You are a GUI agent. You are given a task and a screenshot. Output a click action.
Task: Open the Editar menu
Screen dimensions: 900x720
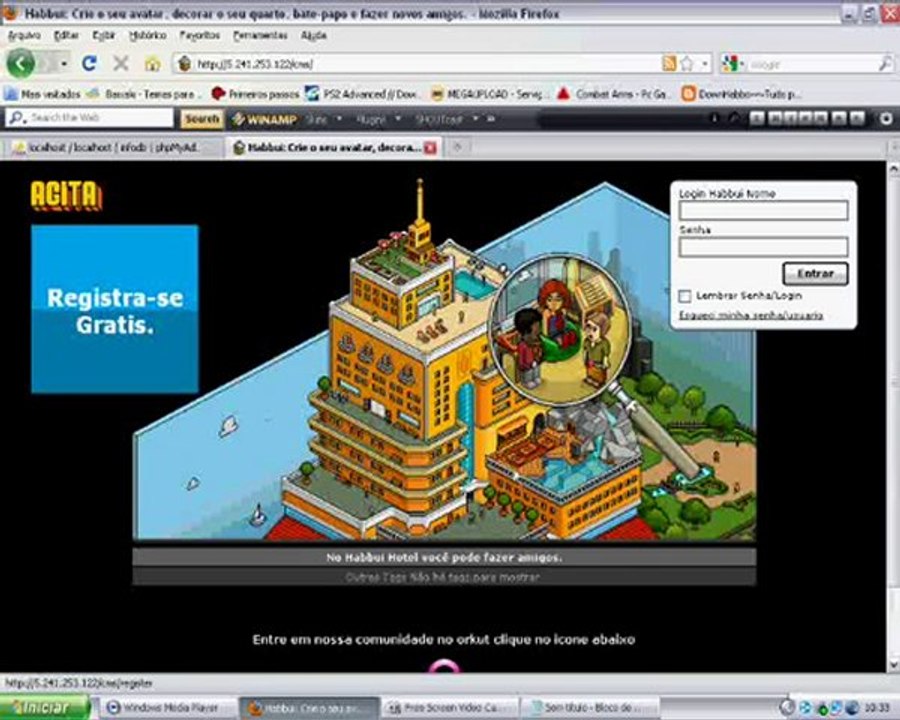click(x=66, y=36)
